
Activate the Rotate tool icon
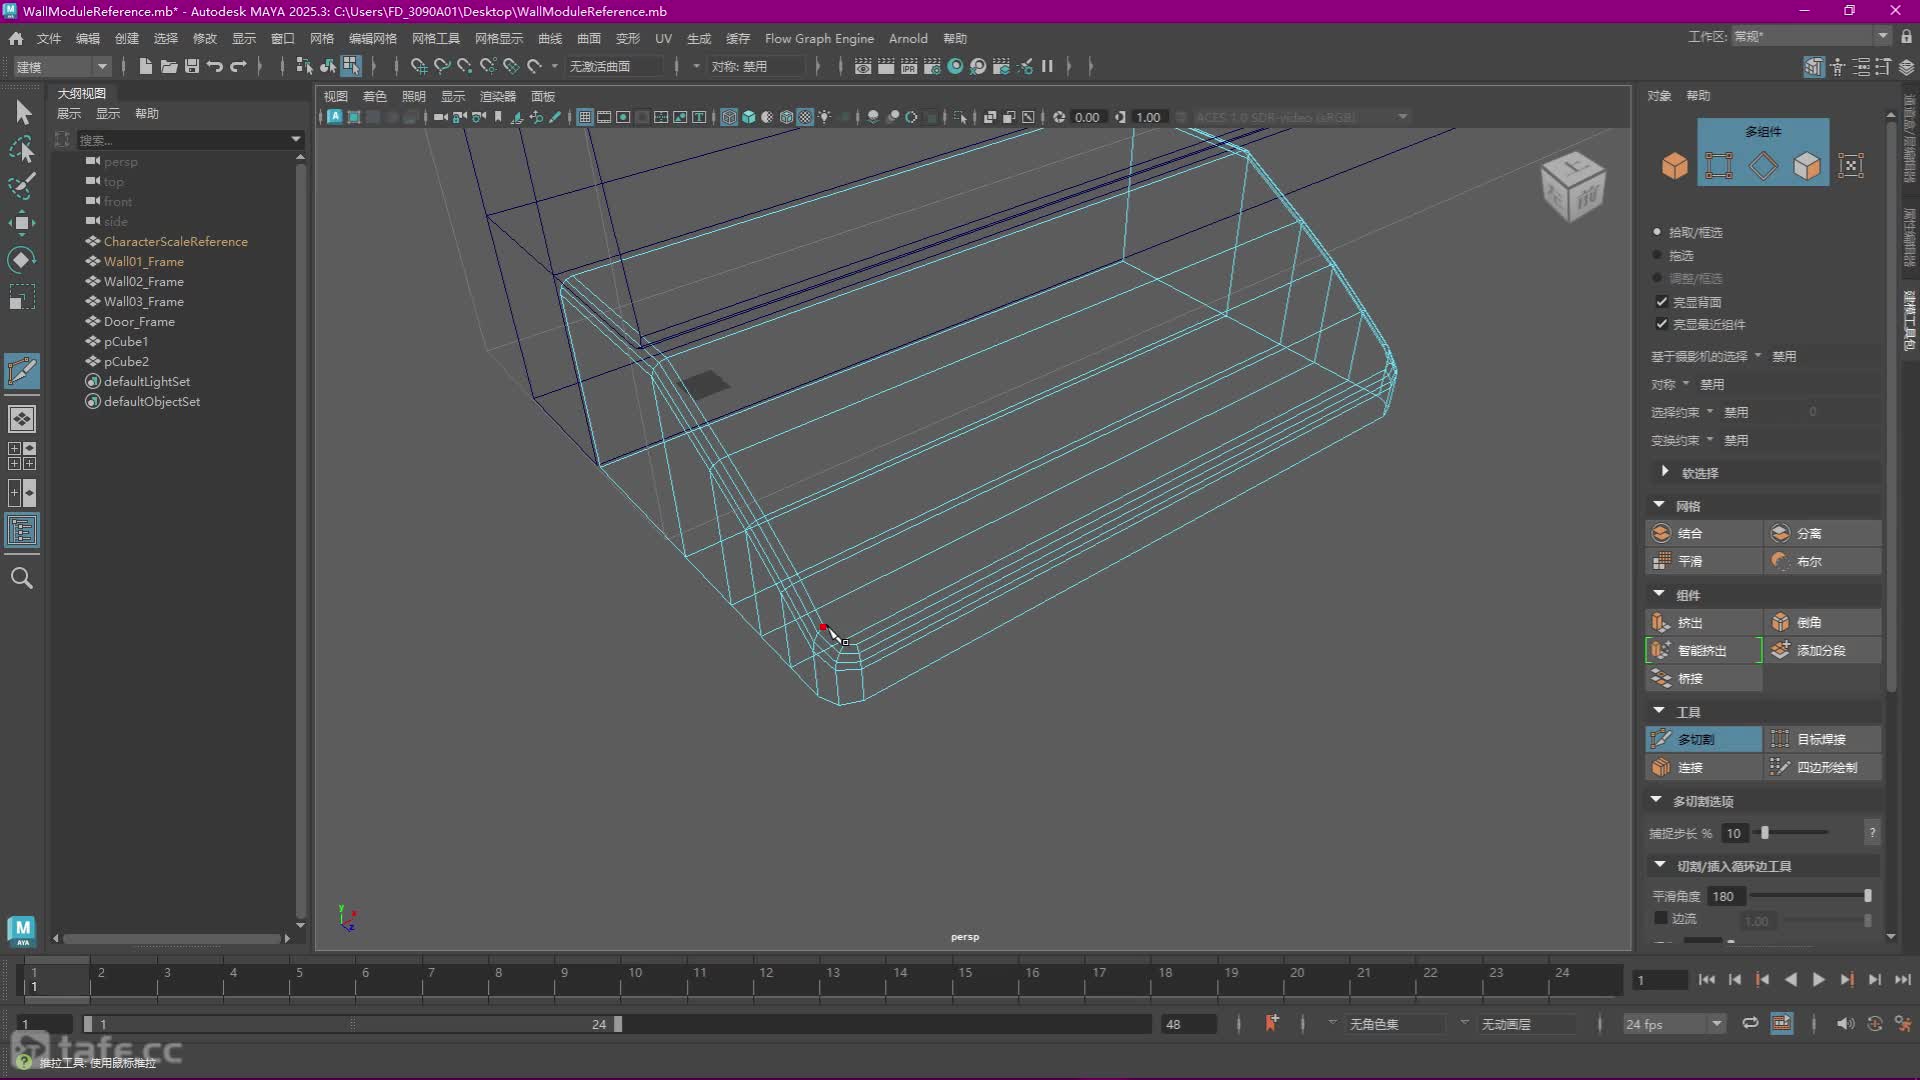tap(21, 260)
